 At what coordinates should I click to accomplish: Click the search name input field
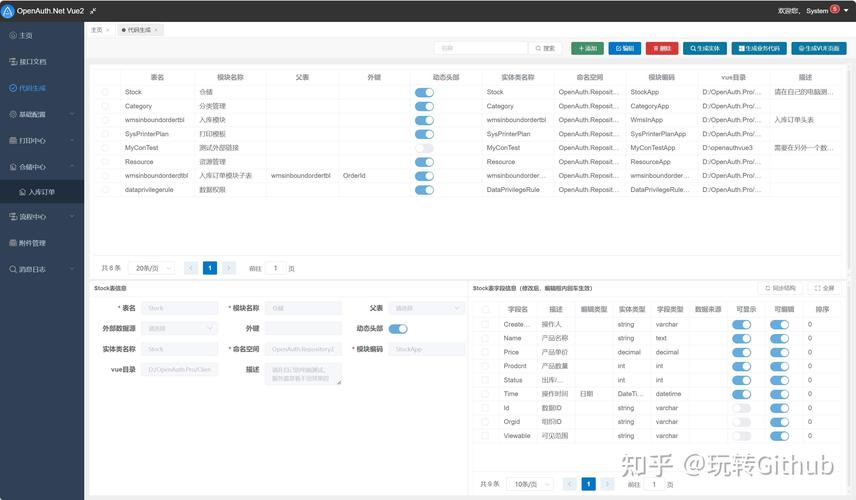coord(480,49)
